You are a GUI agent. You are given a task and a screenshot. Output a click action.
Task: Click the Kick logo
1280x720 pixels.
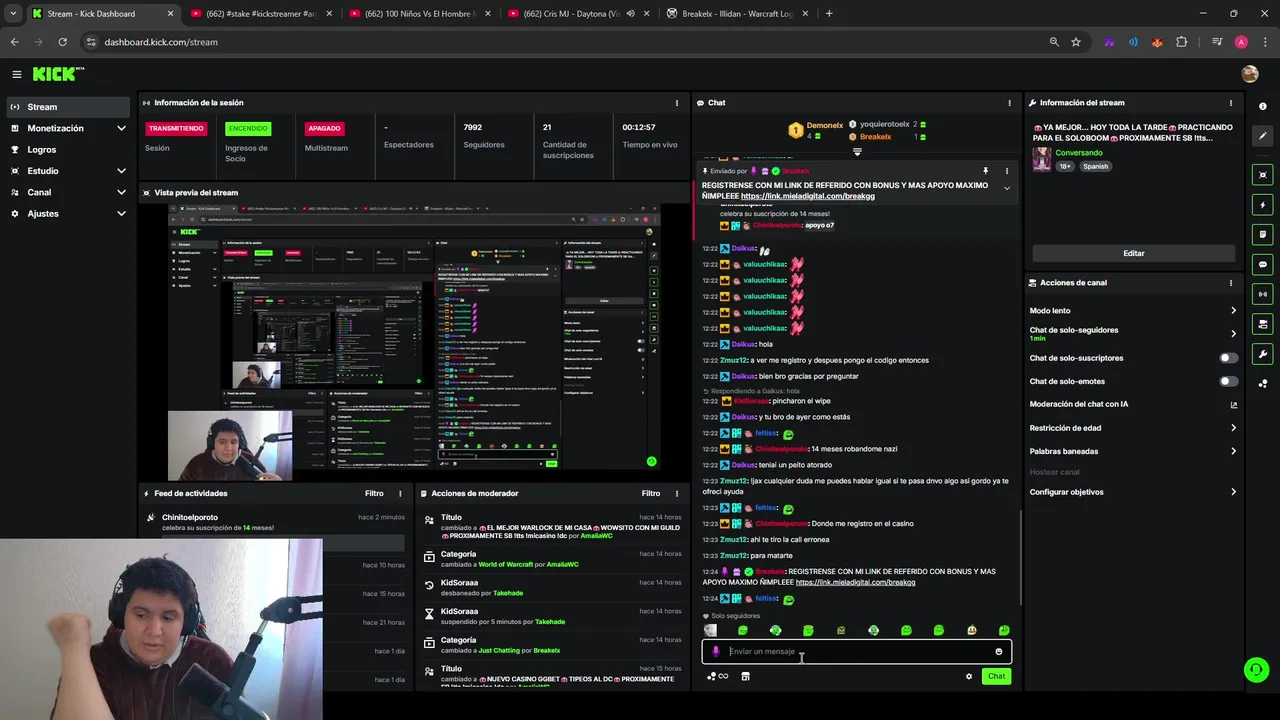coord(58,74)
